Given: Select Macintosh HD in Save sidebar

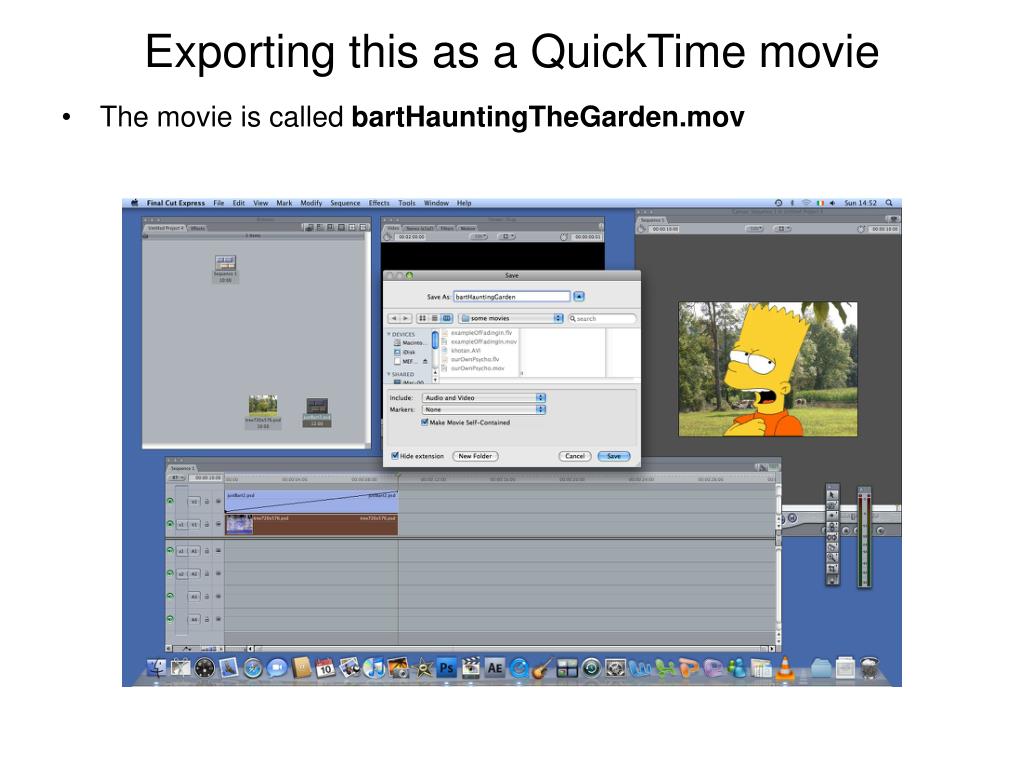Looking at the screenshot, I should point(409,343).
